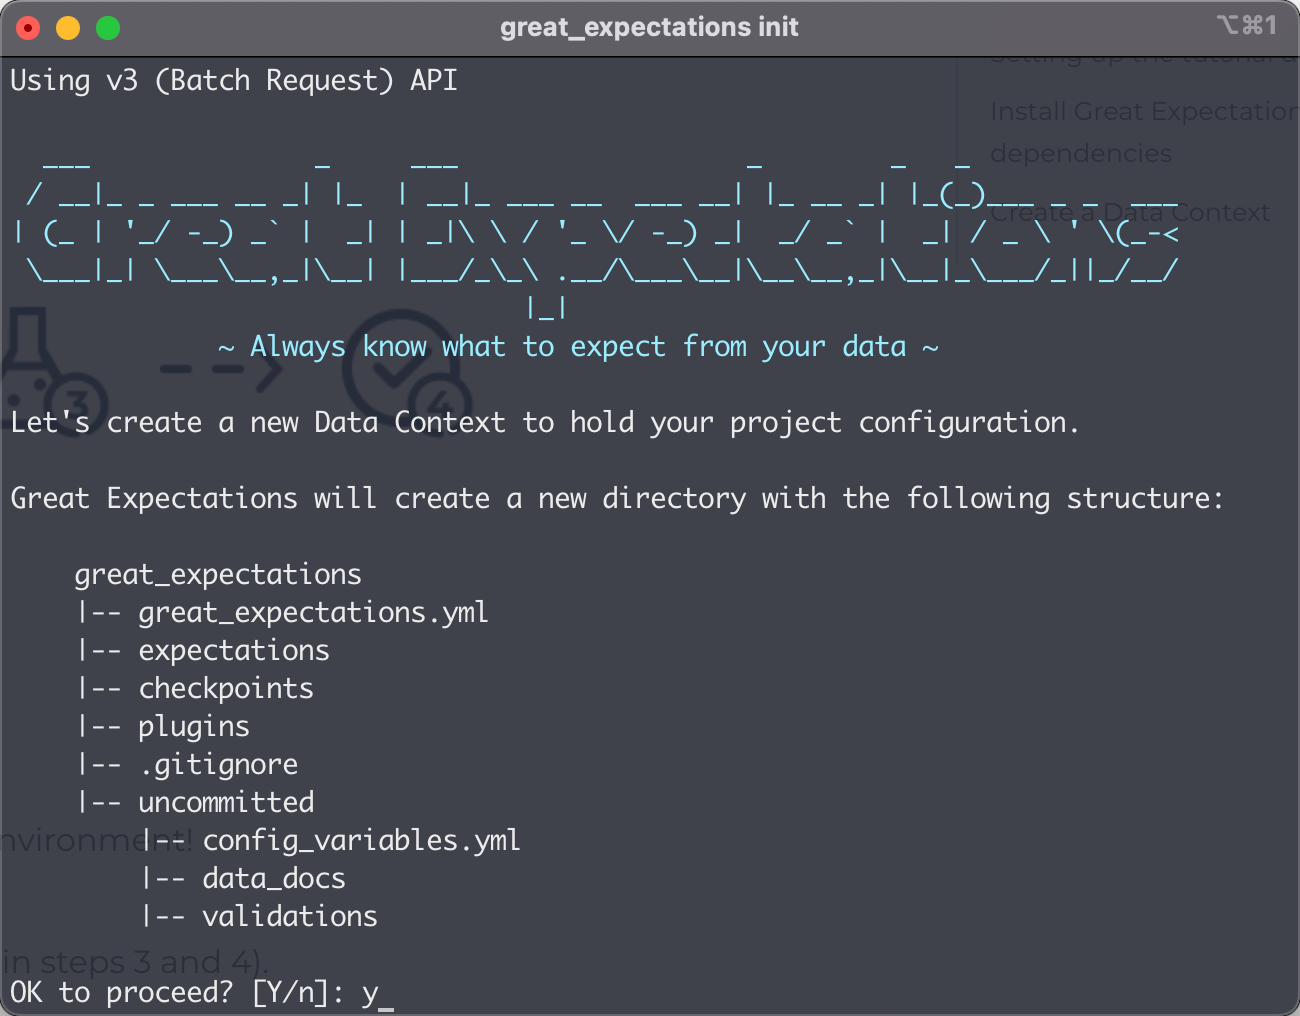The width and height of the screenshot is (1300, 1016).
Task: Click the plugins directory entry
Action: coord(194,726)
